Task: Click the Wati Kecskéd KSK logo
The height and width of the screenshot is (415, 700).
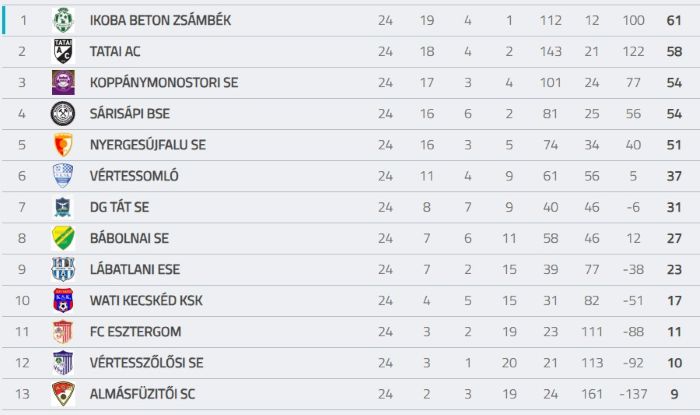Action: click(x=63, y=300)
